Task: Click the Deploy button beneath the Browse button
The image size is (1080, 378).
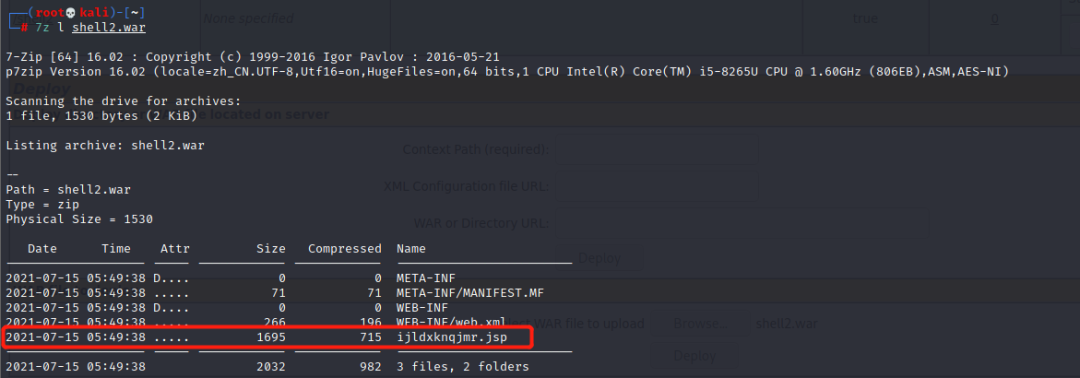Action: point(694,356)
